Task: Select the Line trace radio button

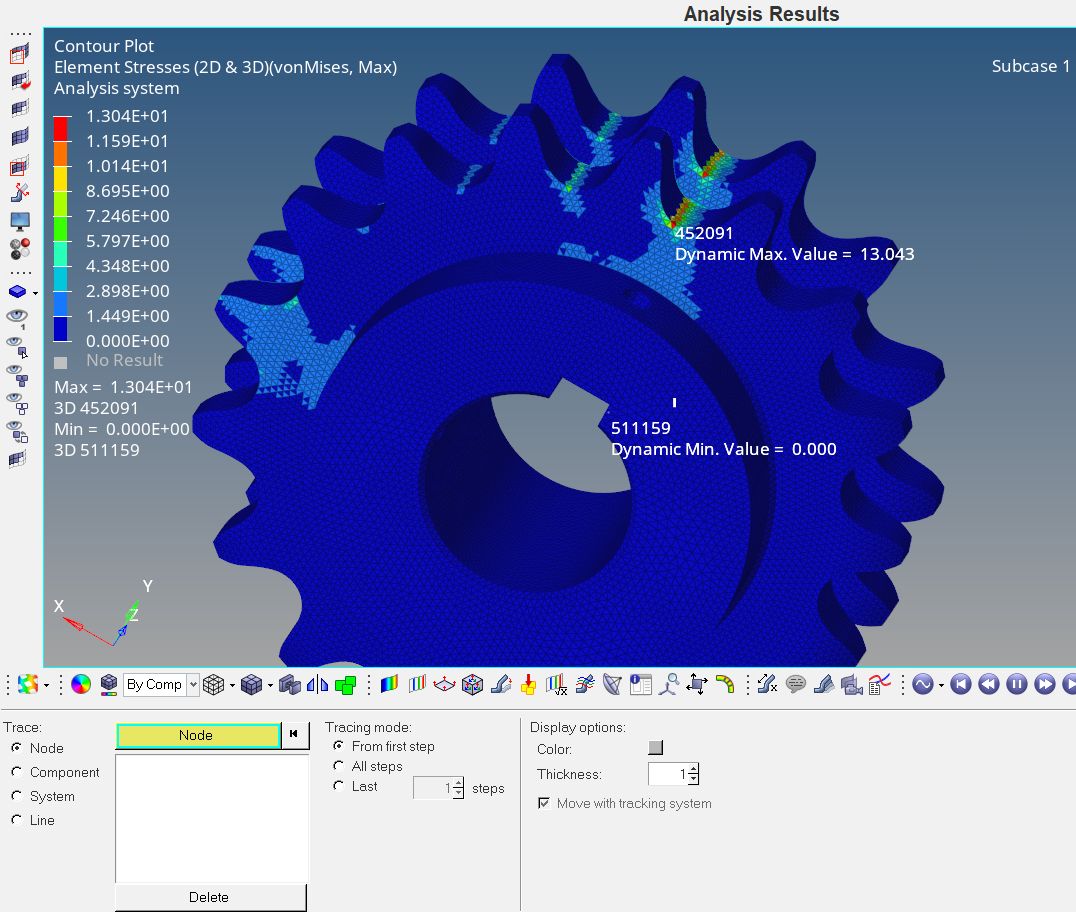Action: (17, 820)
